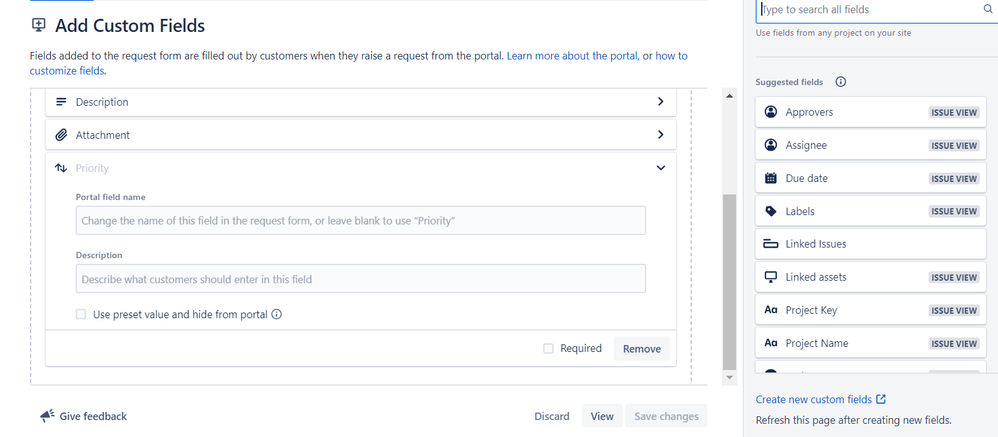This screenshot has width=998, height=437.
Task: Click the search magnifier icon
Action: click(x=988, y=10)
